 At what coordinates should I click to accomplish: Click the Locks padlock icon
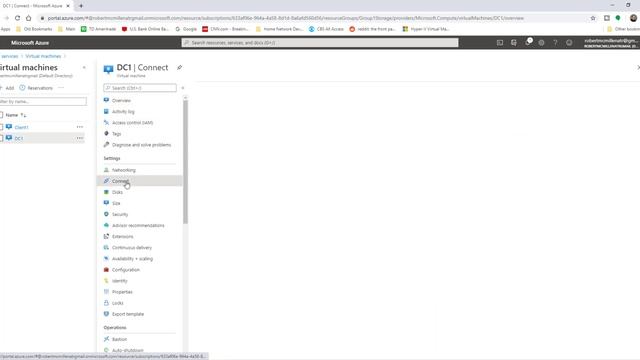pos(106,303)
